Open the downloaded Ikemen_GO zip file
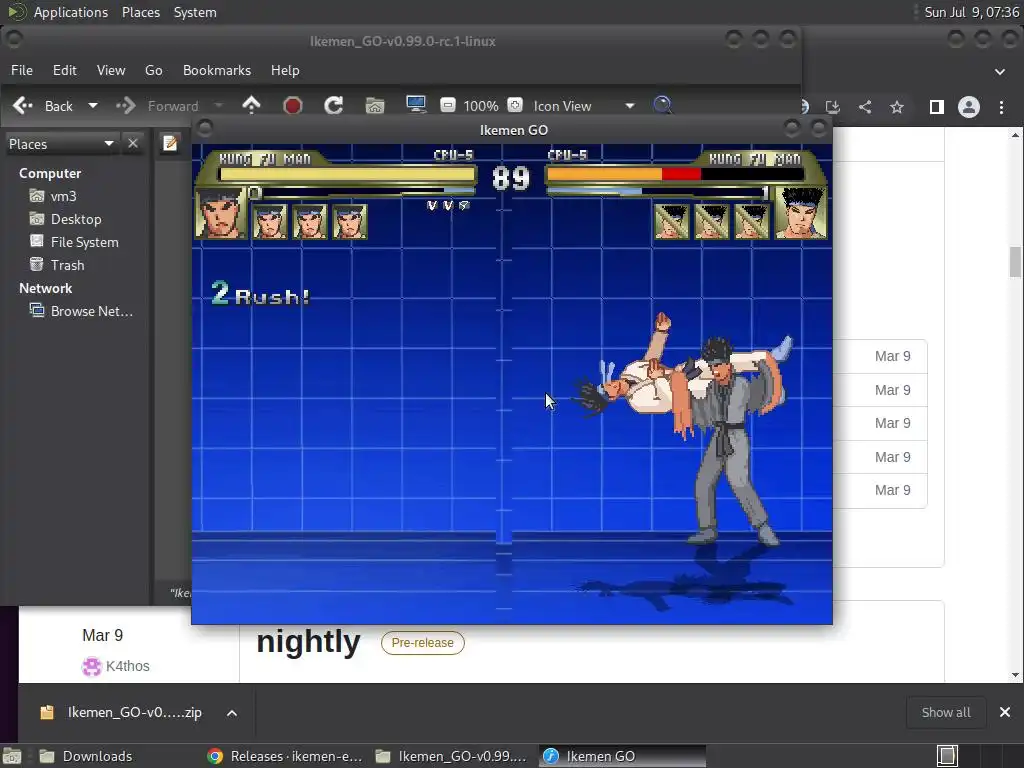 [x=121, y=712]
